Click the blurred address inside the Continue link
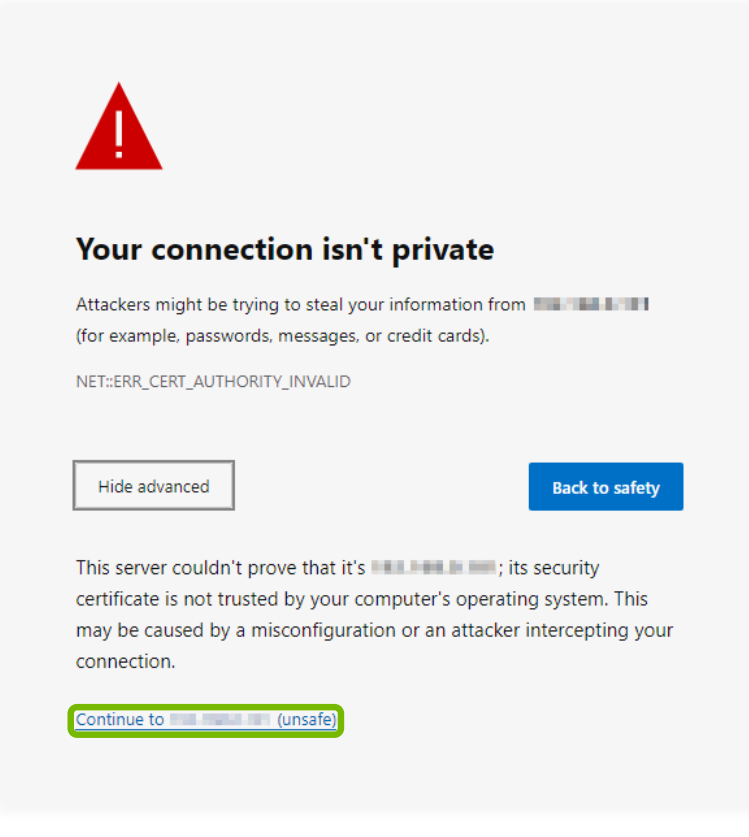The image size is (749, 837). tap(220, 720)
